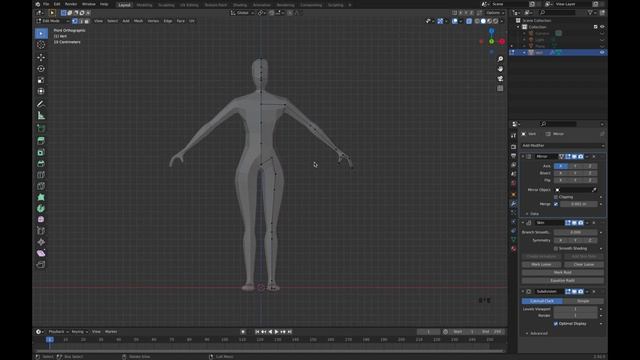Select the Spin tool

(x=41, y=208)
